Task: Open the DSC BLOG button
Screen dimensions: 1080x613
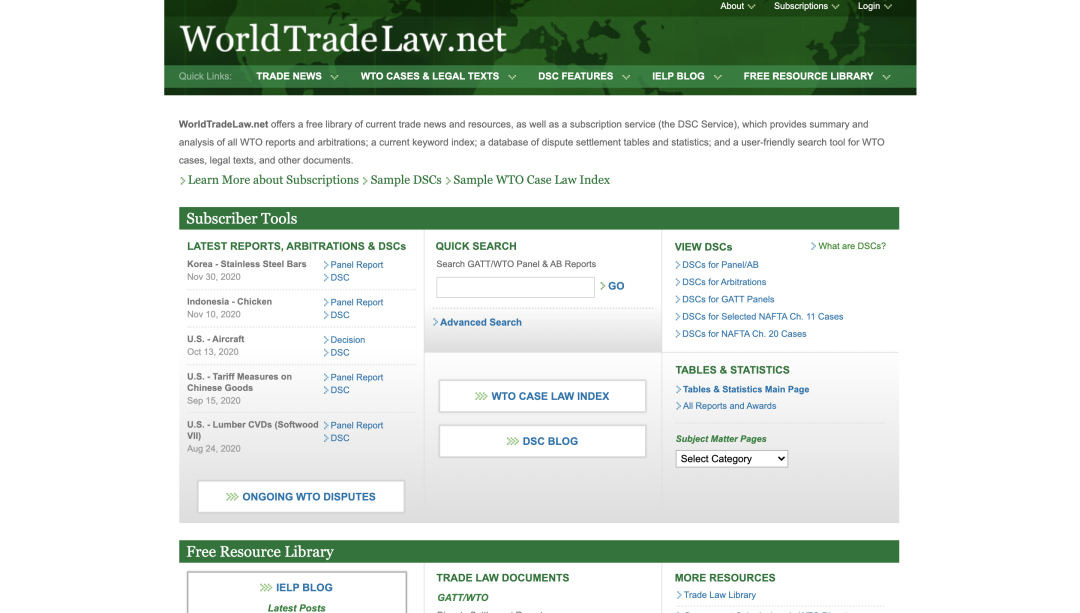Action: tap(542, 441)
